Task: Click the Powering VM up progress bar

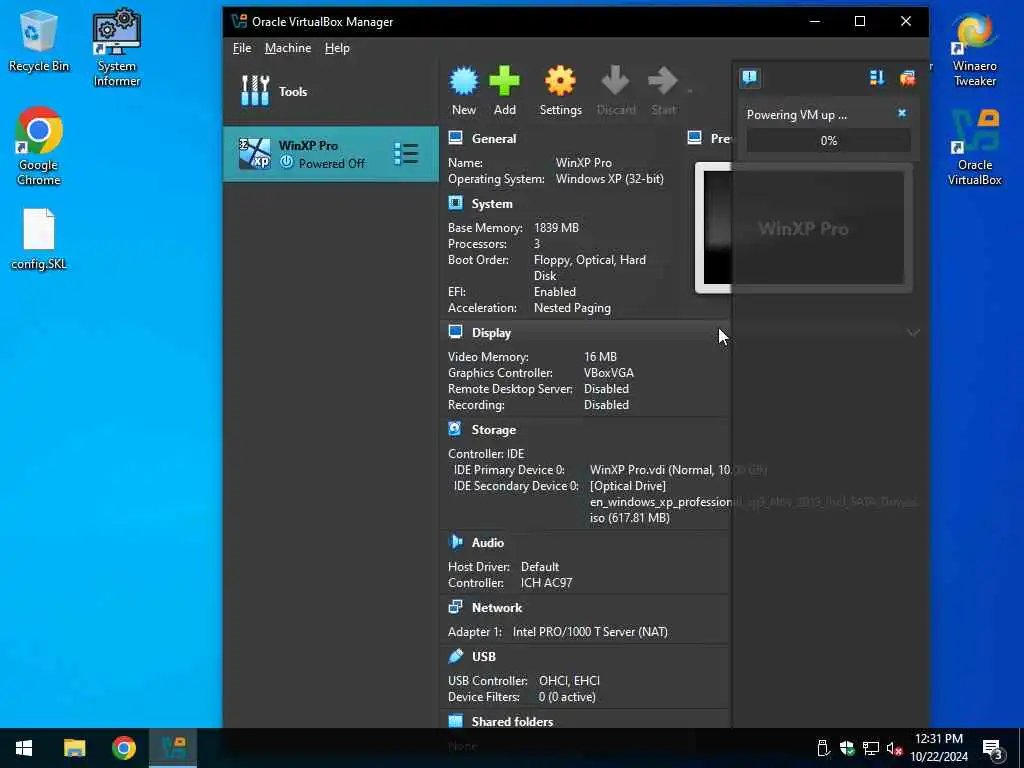Action: 828,140
